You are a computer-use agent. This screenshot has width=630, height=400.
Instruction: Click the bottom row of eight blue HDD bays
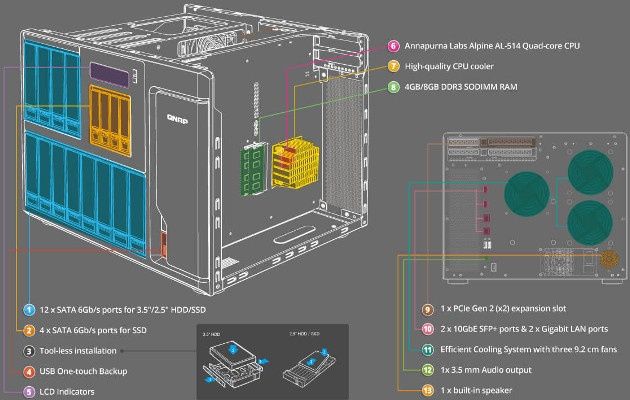pyautogui.click(x=85, y=192)
